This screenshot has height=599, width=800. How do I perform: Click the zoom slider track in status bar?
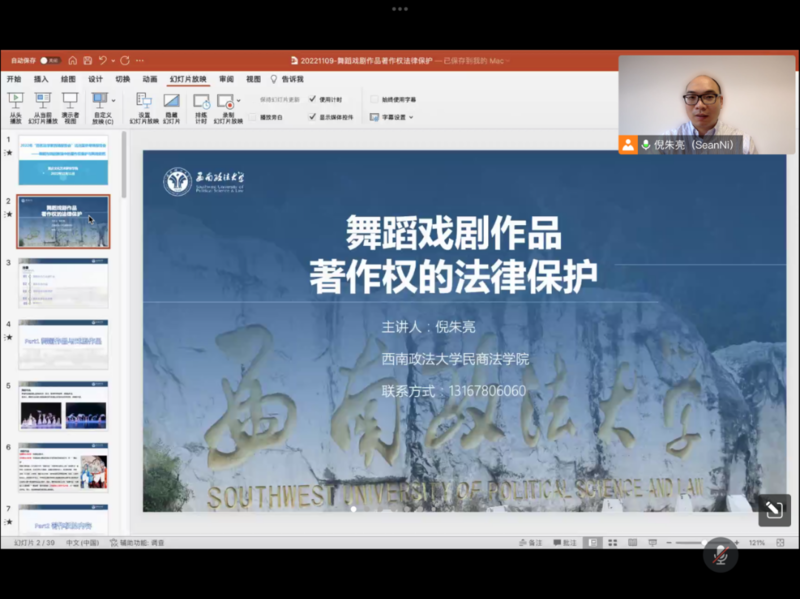click(x=703, y=542)
